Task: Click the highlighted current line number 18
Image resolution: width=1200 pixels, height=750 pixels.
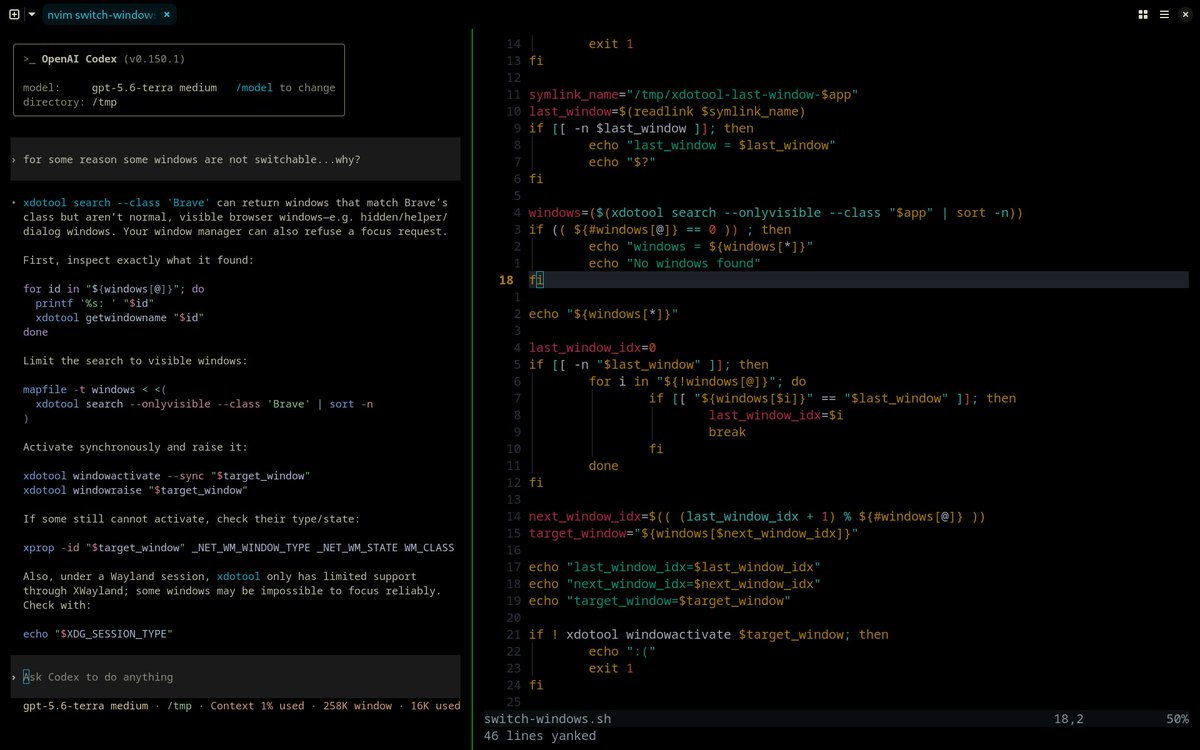Action: click(506, 280)
